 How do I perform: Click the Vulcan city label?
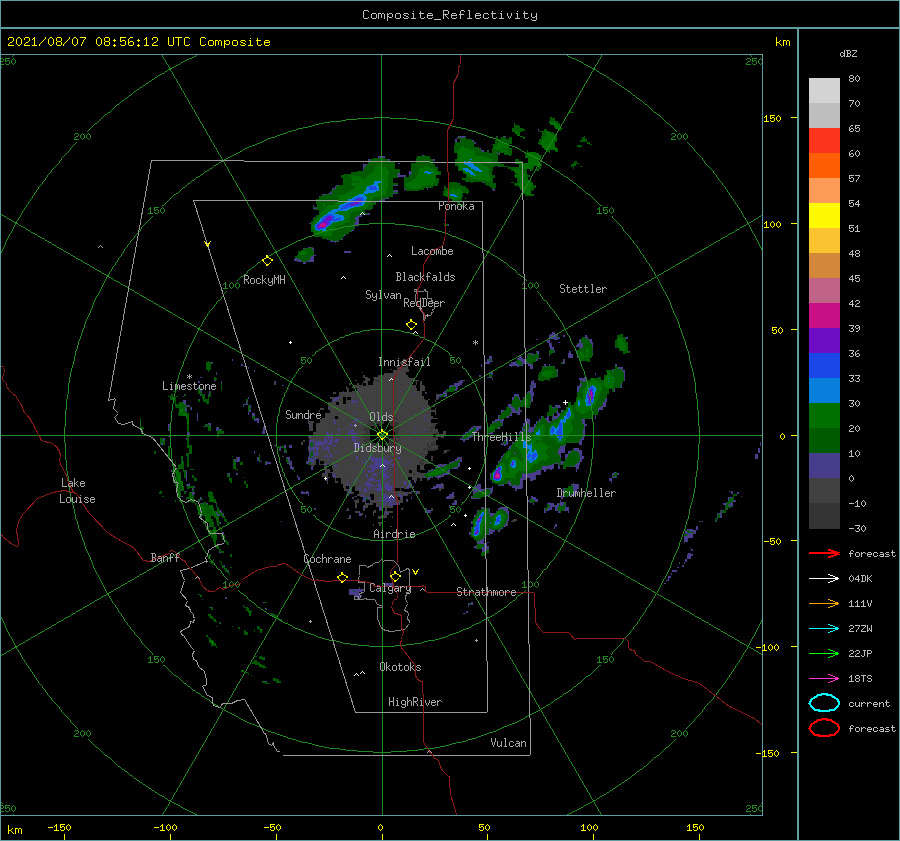pos(509,743)
